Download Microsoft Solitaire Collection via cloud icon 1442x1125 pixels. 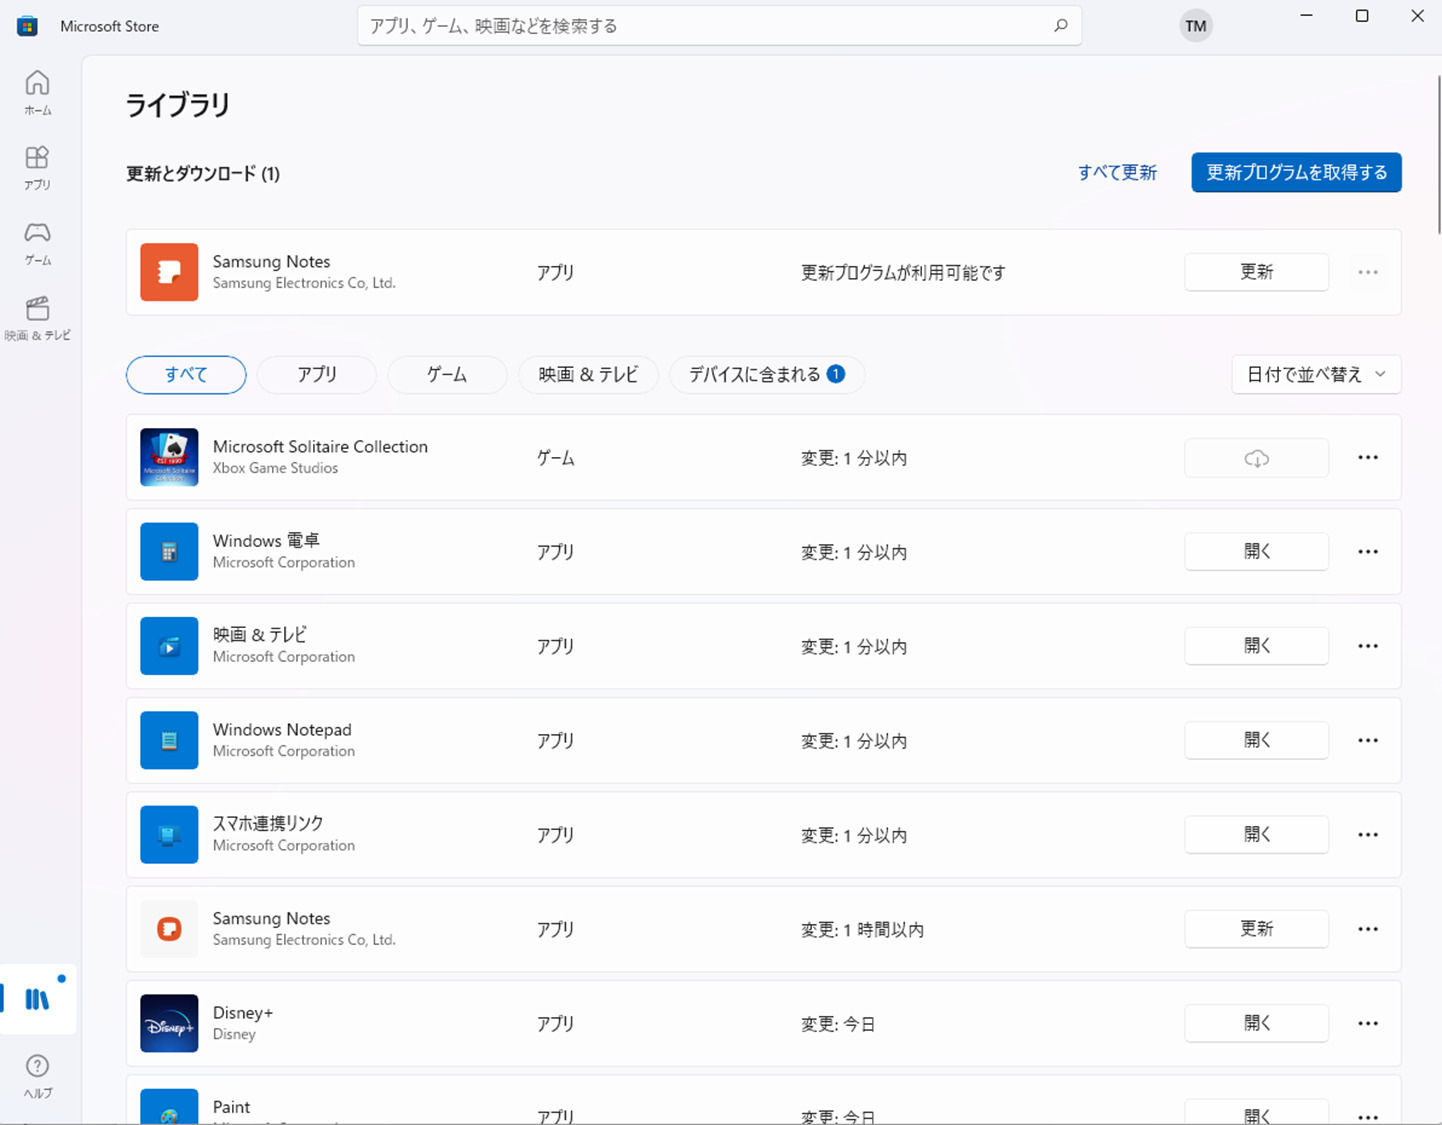point(1257,458)
